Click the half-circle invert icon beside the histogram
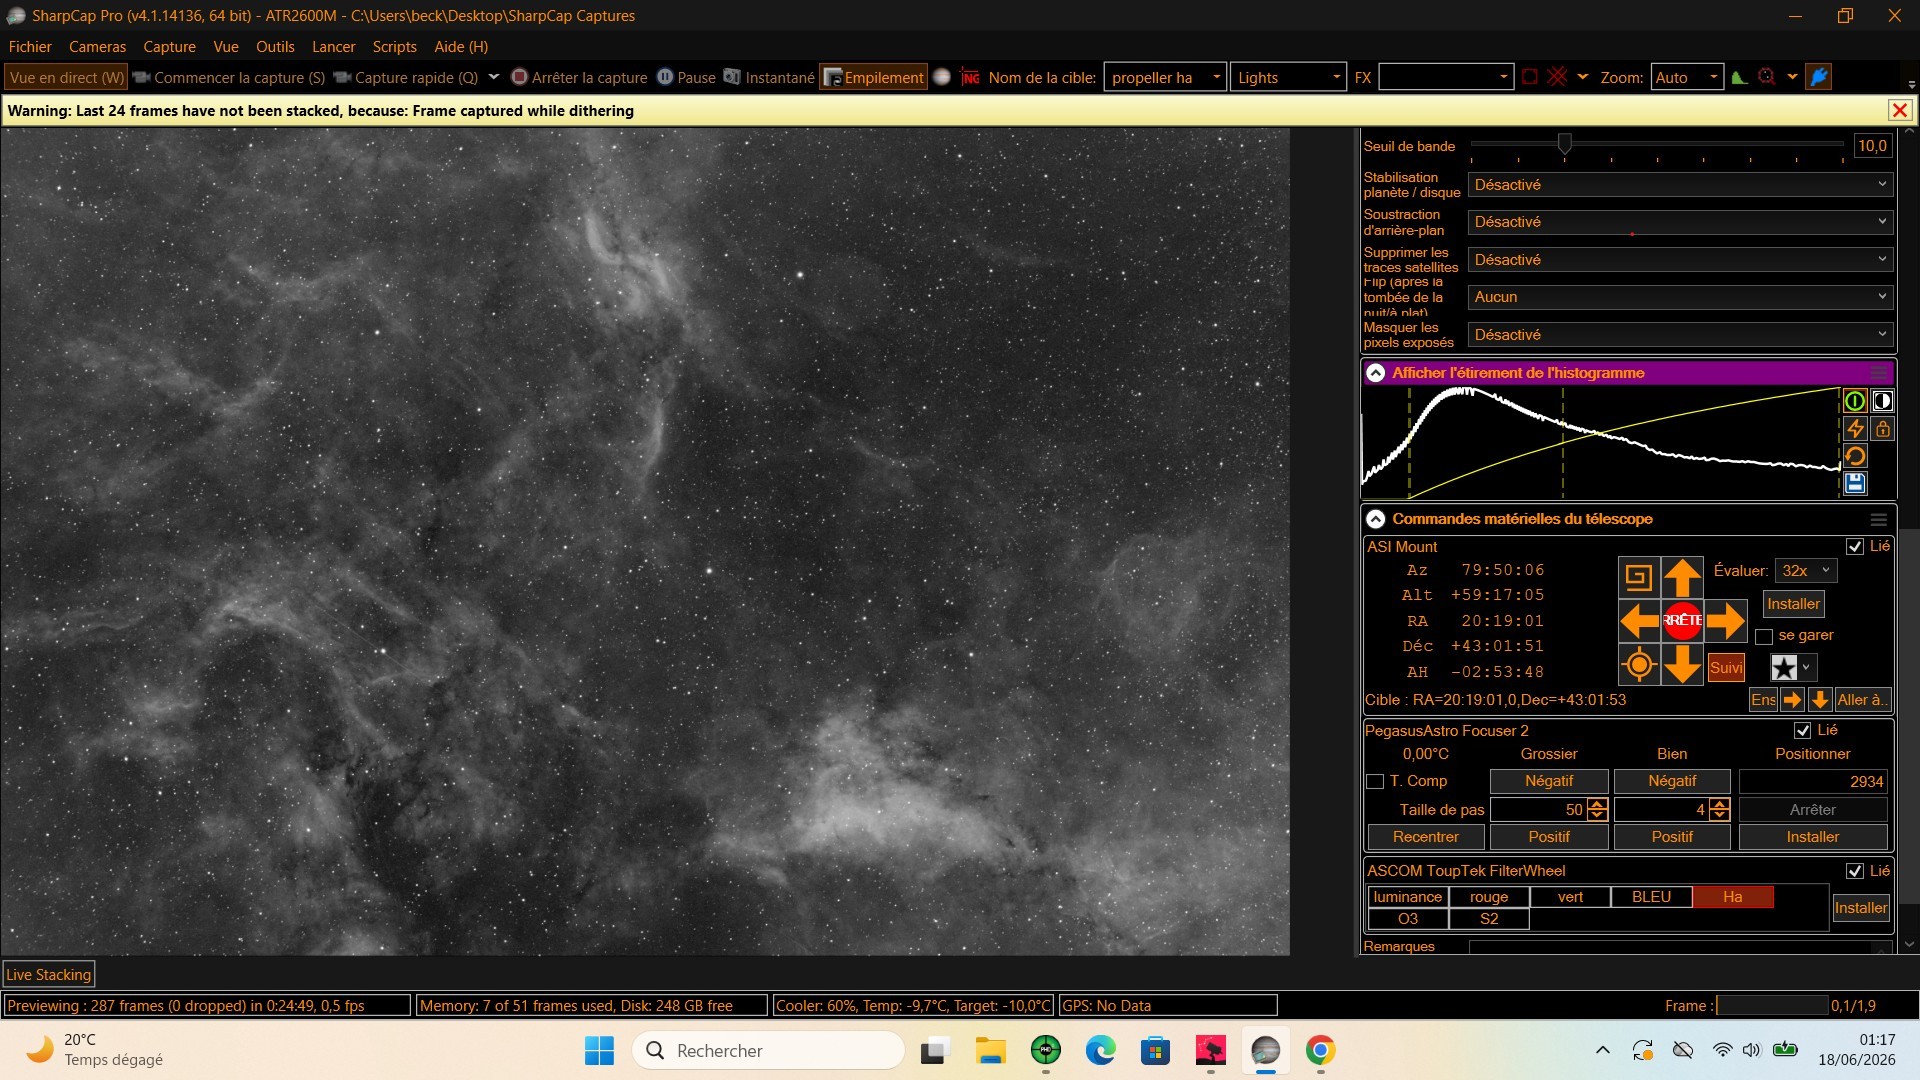1920x1080 pixels. (1883, 401)
